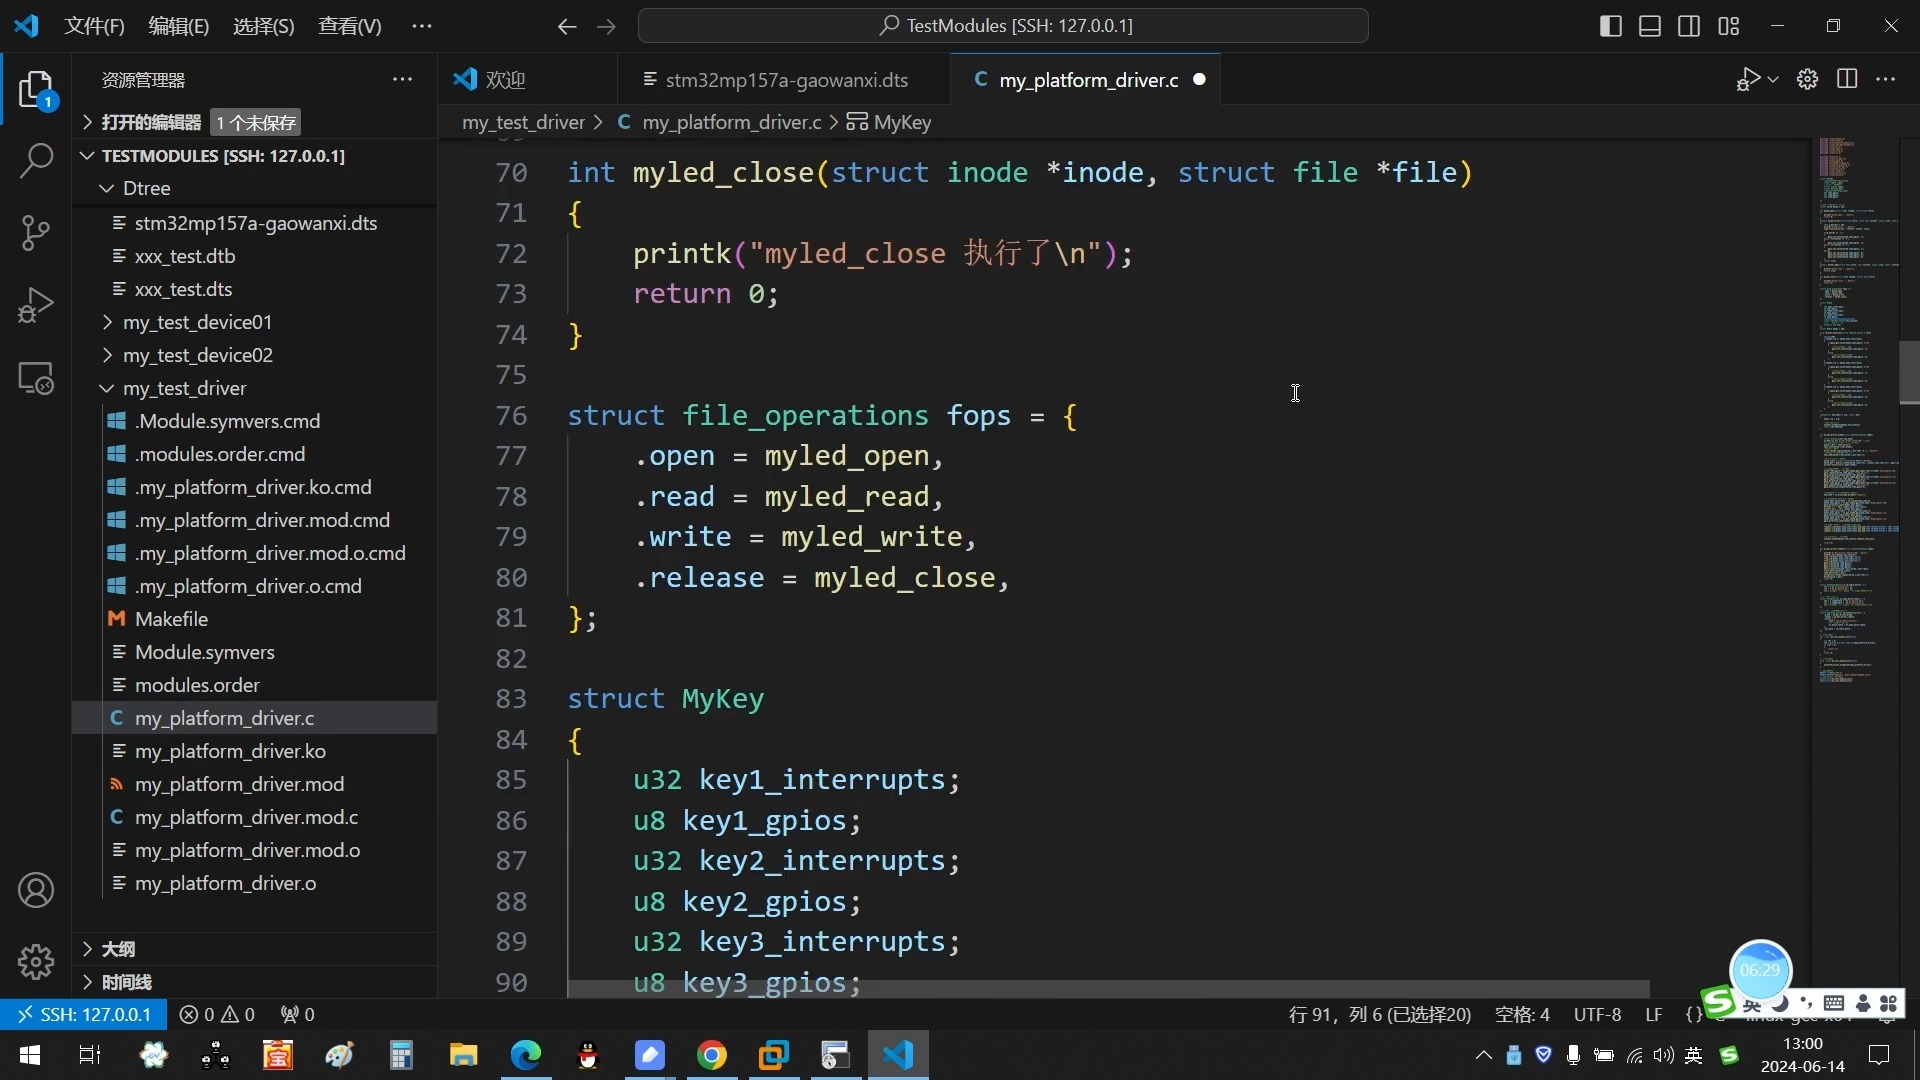Open the Makefile in explorer
This screenshot has width=1920, height=1080.
point(255,619)
